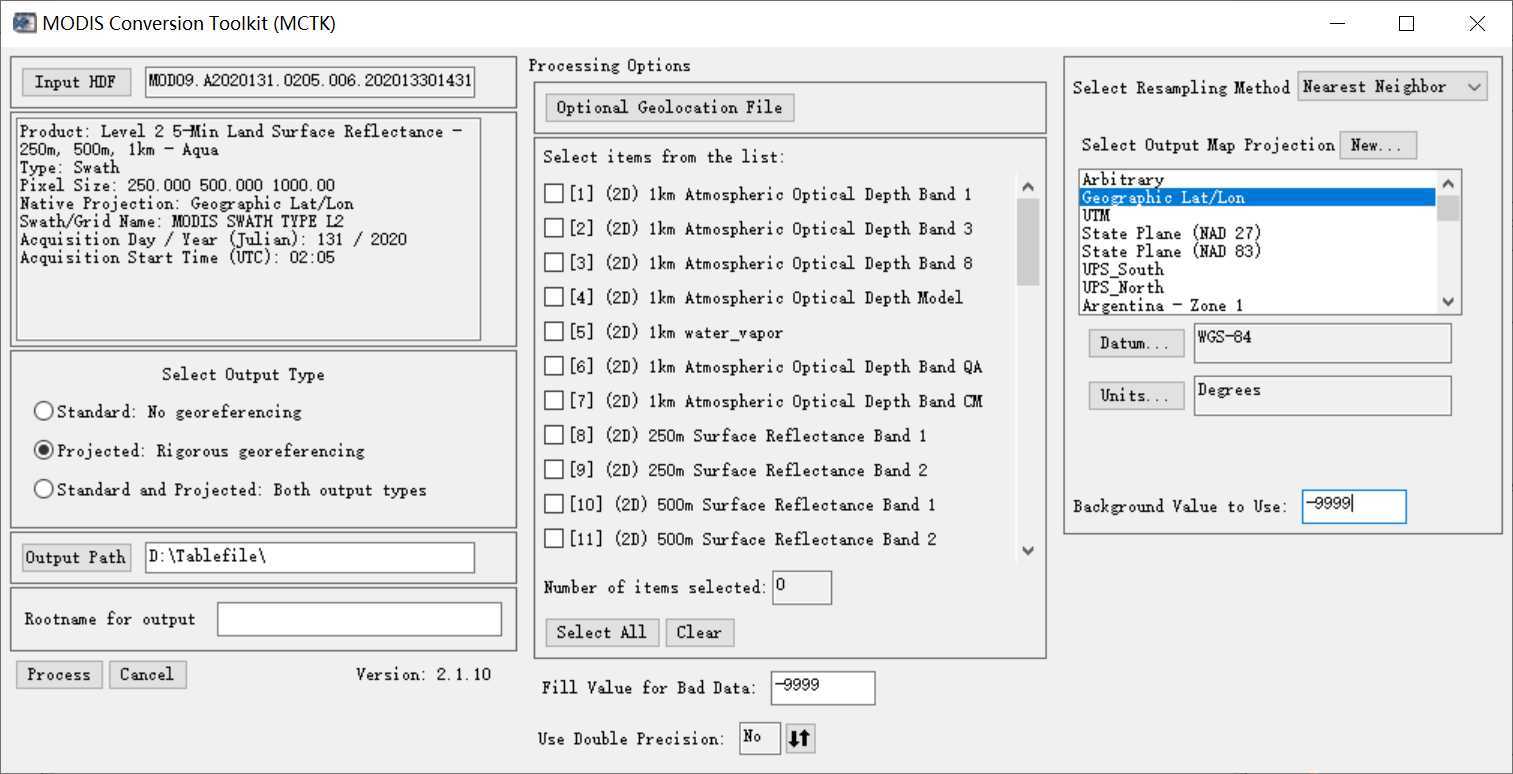The width and height of the screenshot is (1513, 774).
Task: Check item [5] 1km water_vapor
Action: click(554, 332)
